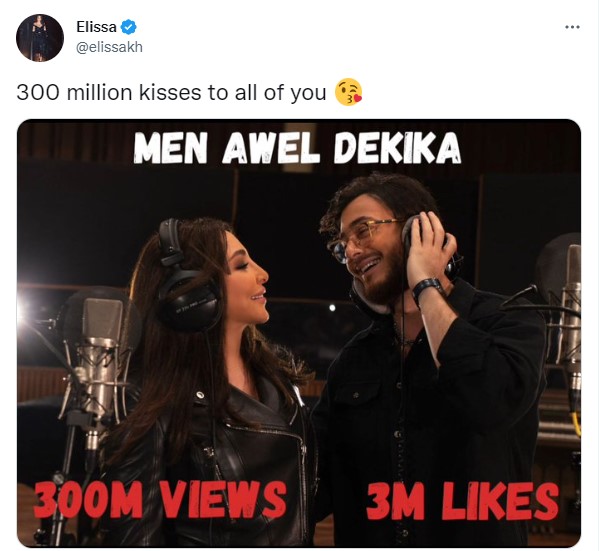Image resolution: width=599 pixels, height=551 pixels.
Task: Click the kissing face emoji in tweet
Action: [348, 92]
